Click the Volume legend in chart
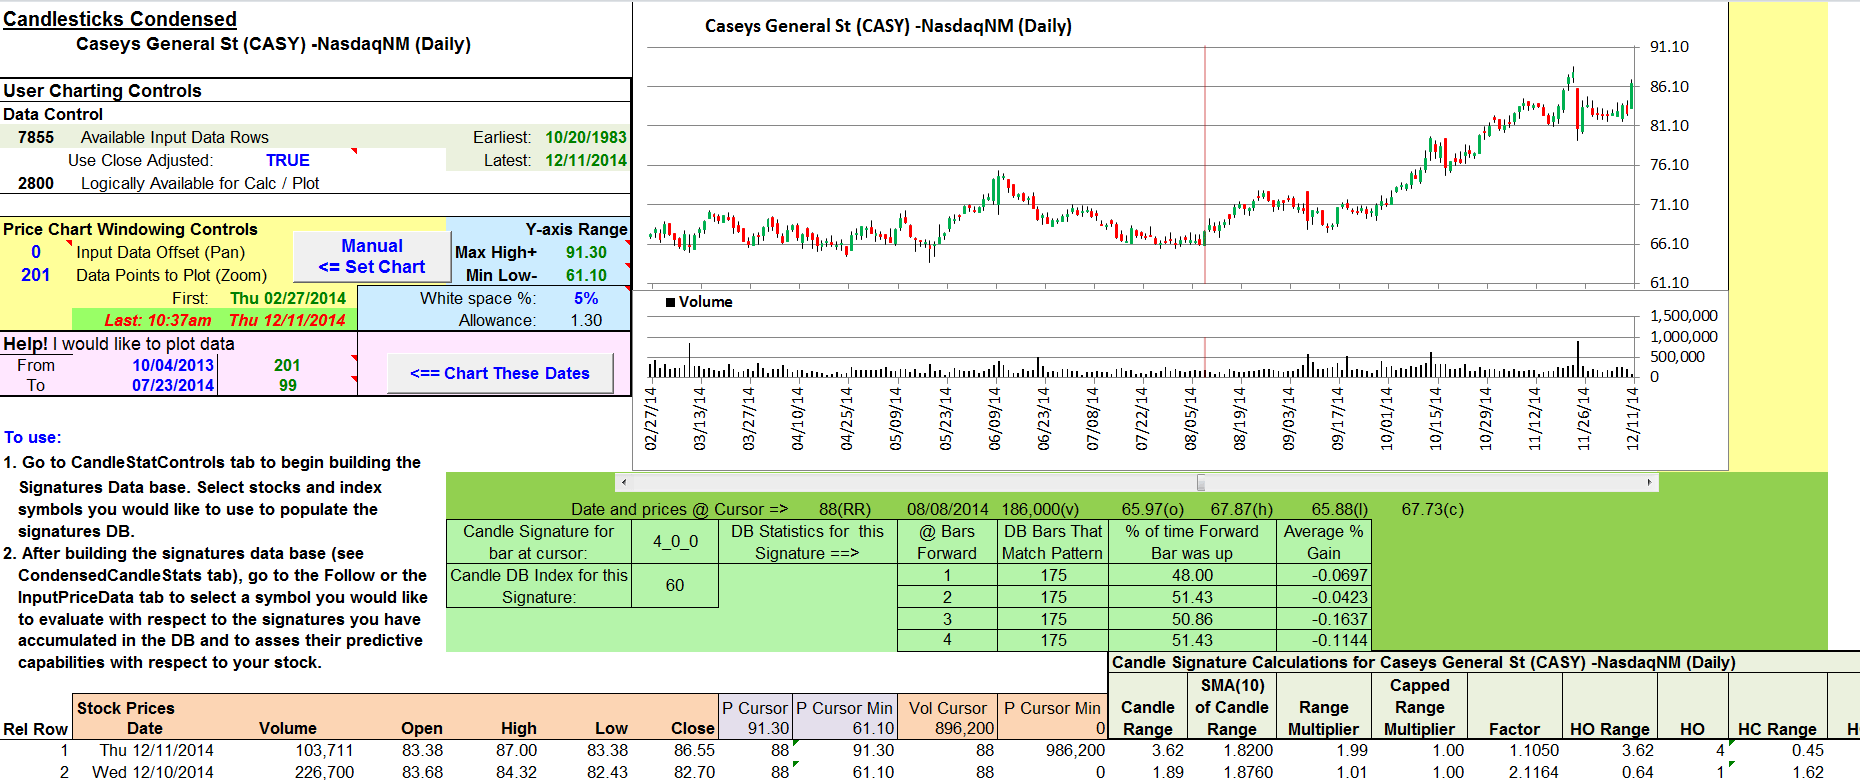Image resolution: width=1860 pixels, height=780 pixels. (x=699, y=302)
